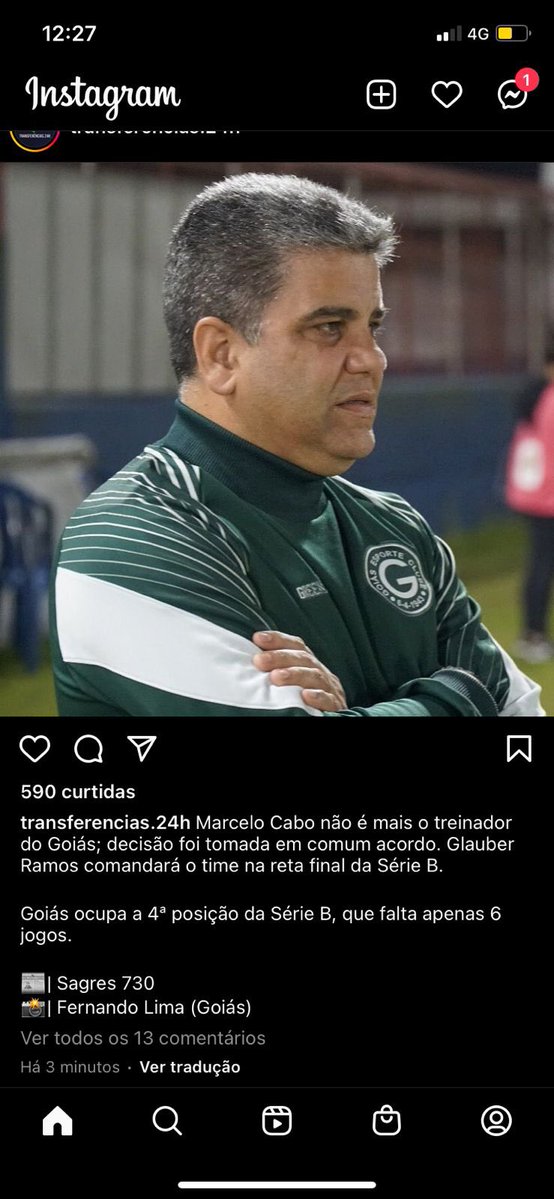Open Profile tab in bottom bar
The image size is (554, 1199).
[x=497, y=1121]
